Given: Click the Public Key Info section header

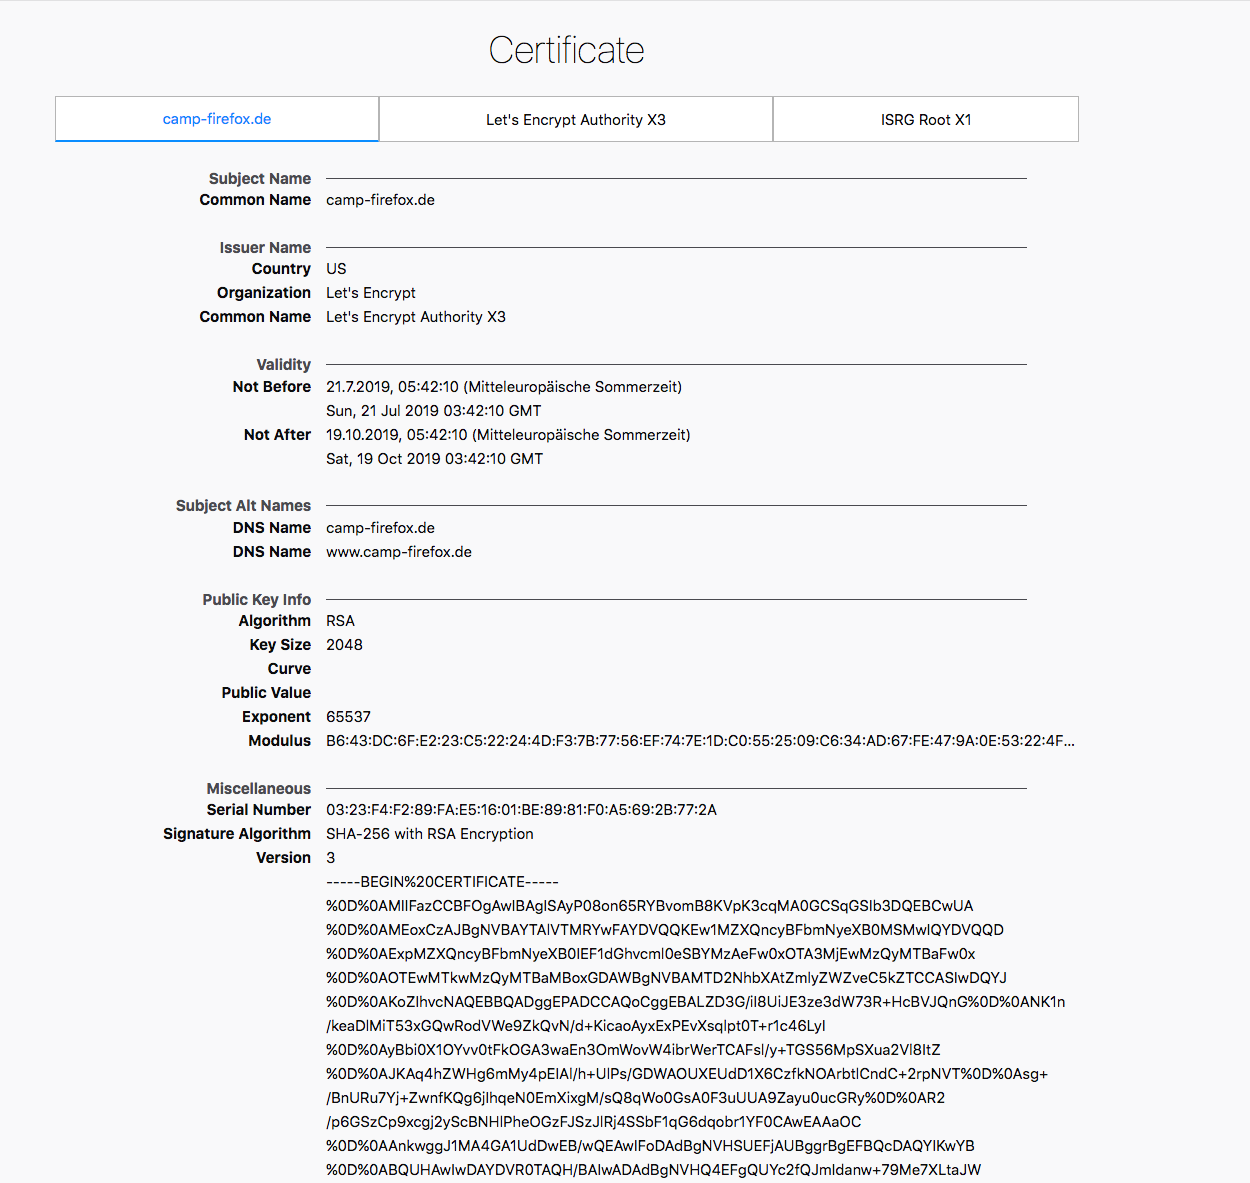Looking at the screenshot, I should tap(256, 600).
